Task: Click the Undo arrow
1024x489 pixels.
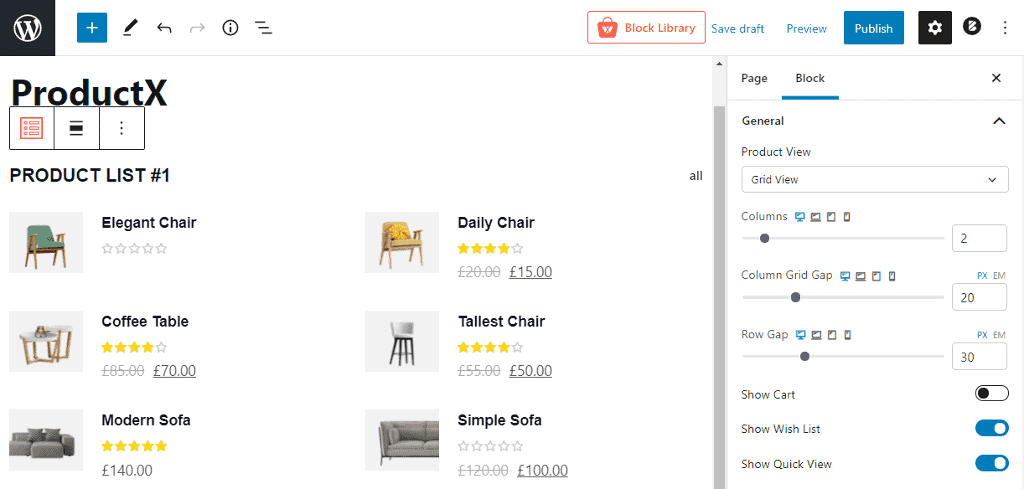Action: 164,28
